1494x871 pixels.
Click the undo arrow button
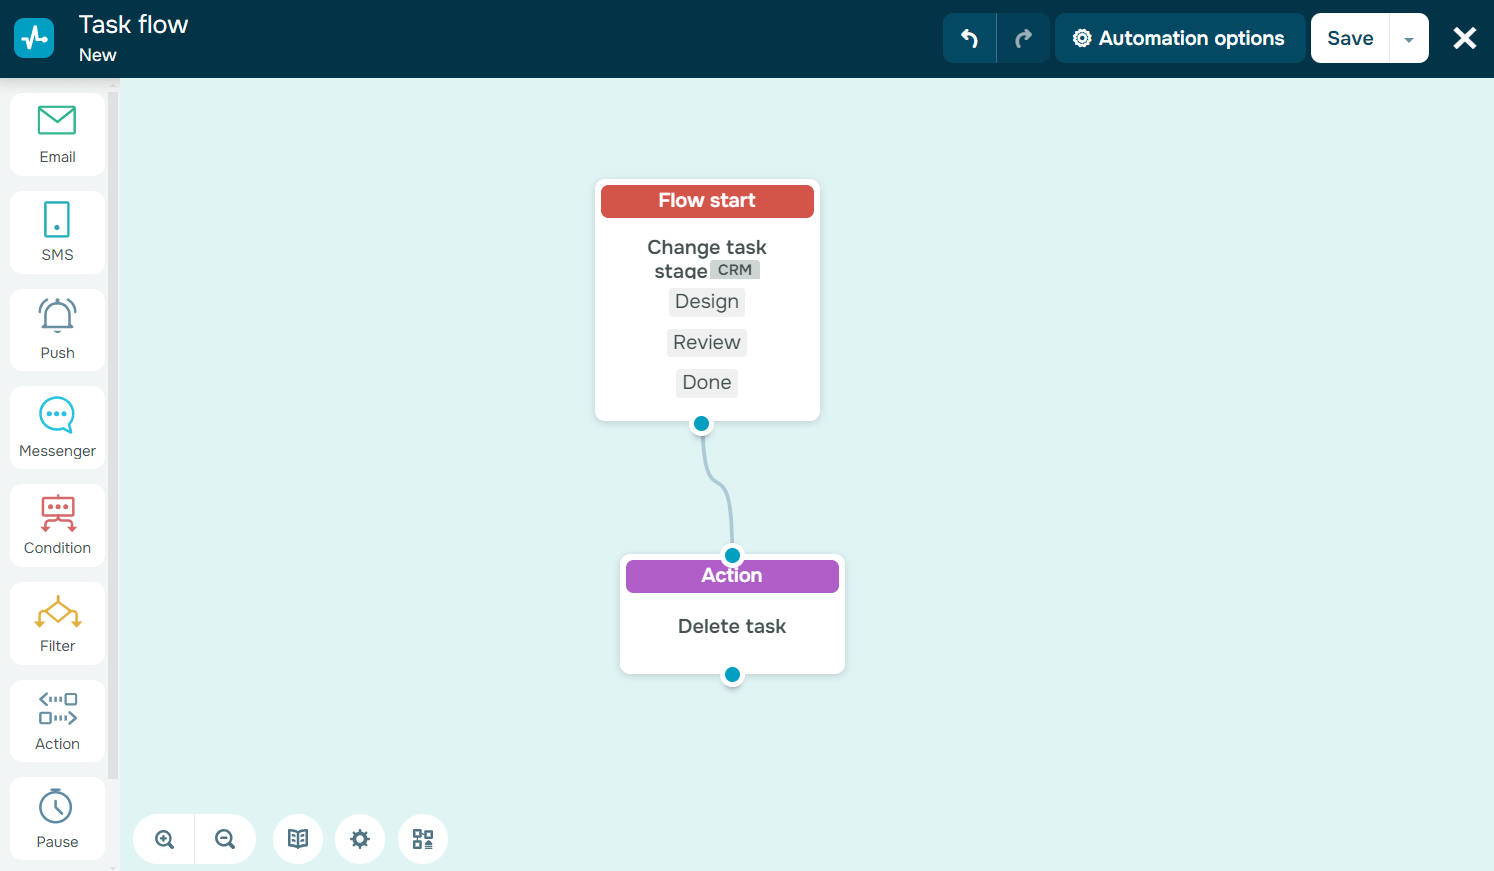969,38
